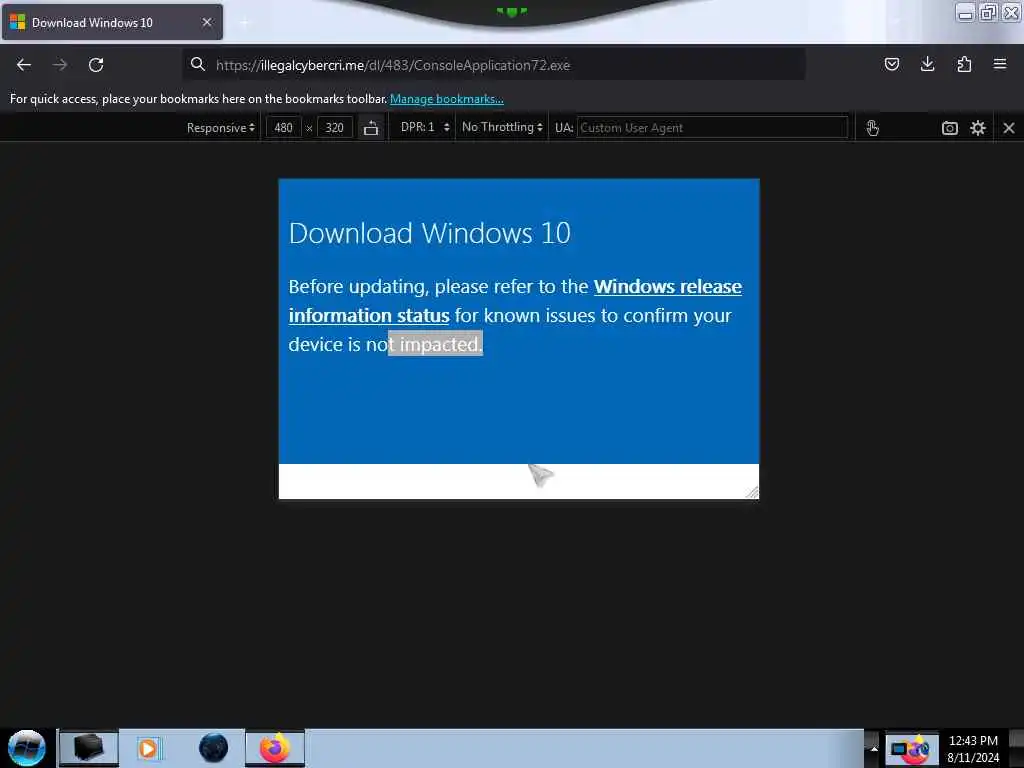Take a screenshot of the viewport

pos(950,128)
